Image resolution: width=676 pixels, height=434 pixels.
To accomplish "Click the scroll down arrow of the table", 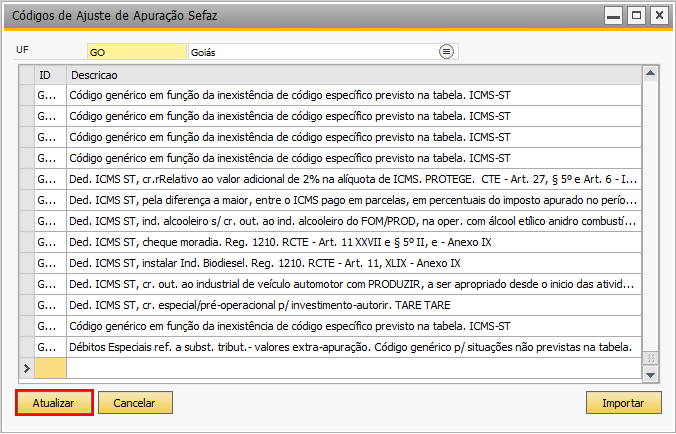I will coord(650,375).
